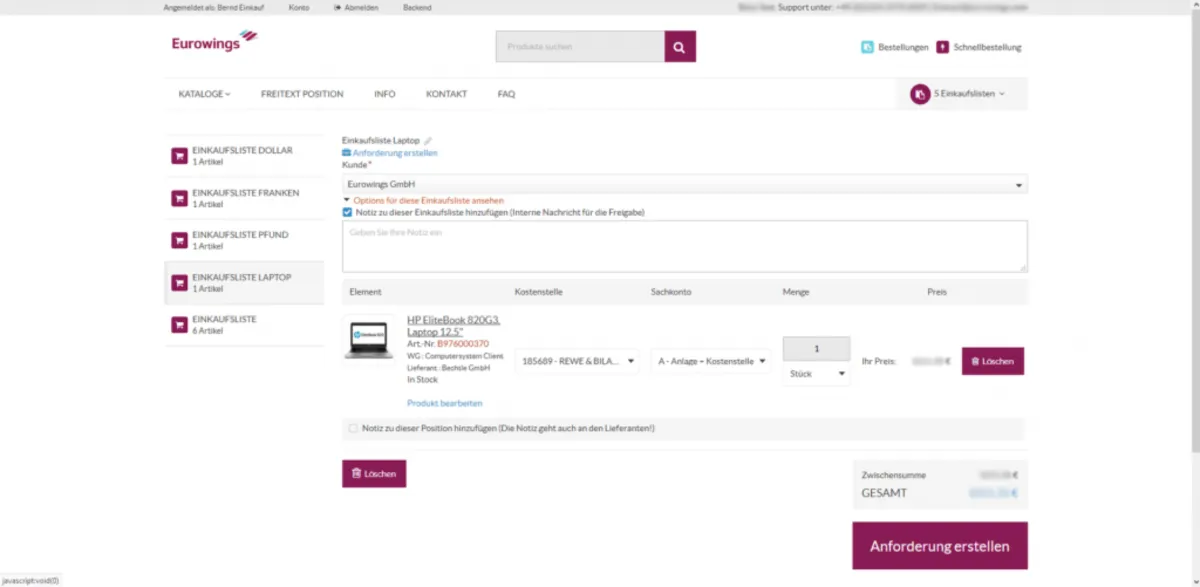Click the Eurowings logo
Image resolution: width=1200 pixels, height=587 pixels.
(x=214, y=42)
